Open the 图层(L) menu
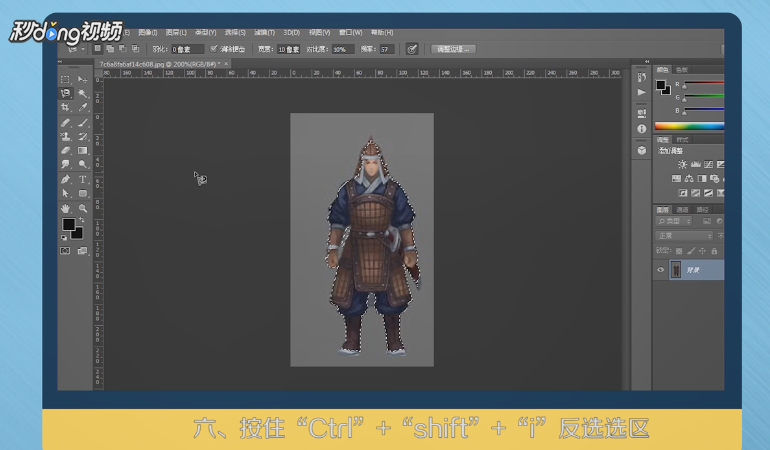Viewport: 770px width, 450px height. coord(176,32)
